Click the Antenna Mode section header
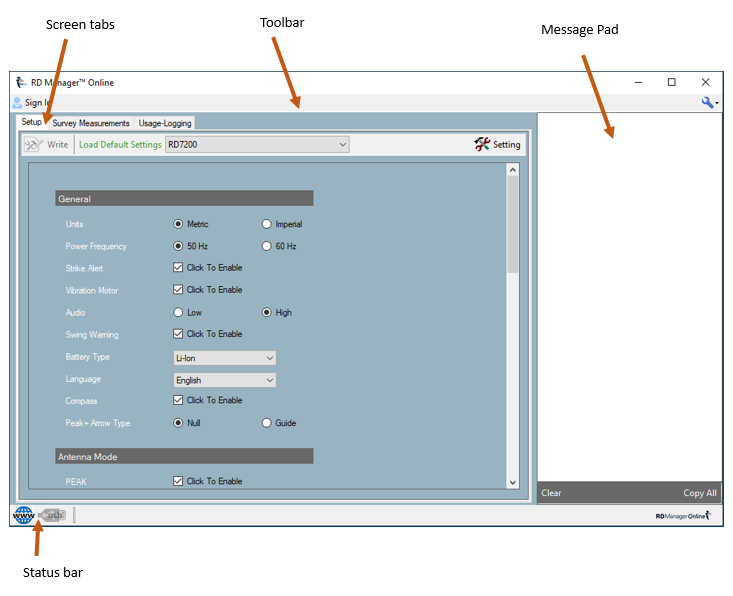Viewport: 733px width, 596px height. point(184,456)
